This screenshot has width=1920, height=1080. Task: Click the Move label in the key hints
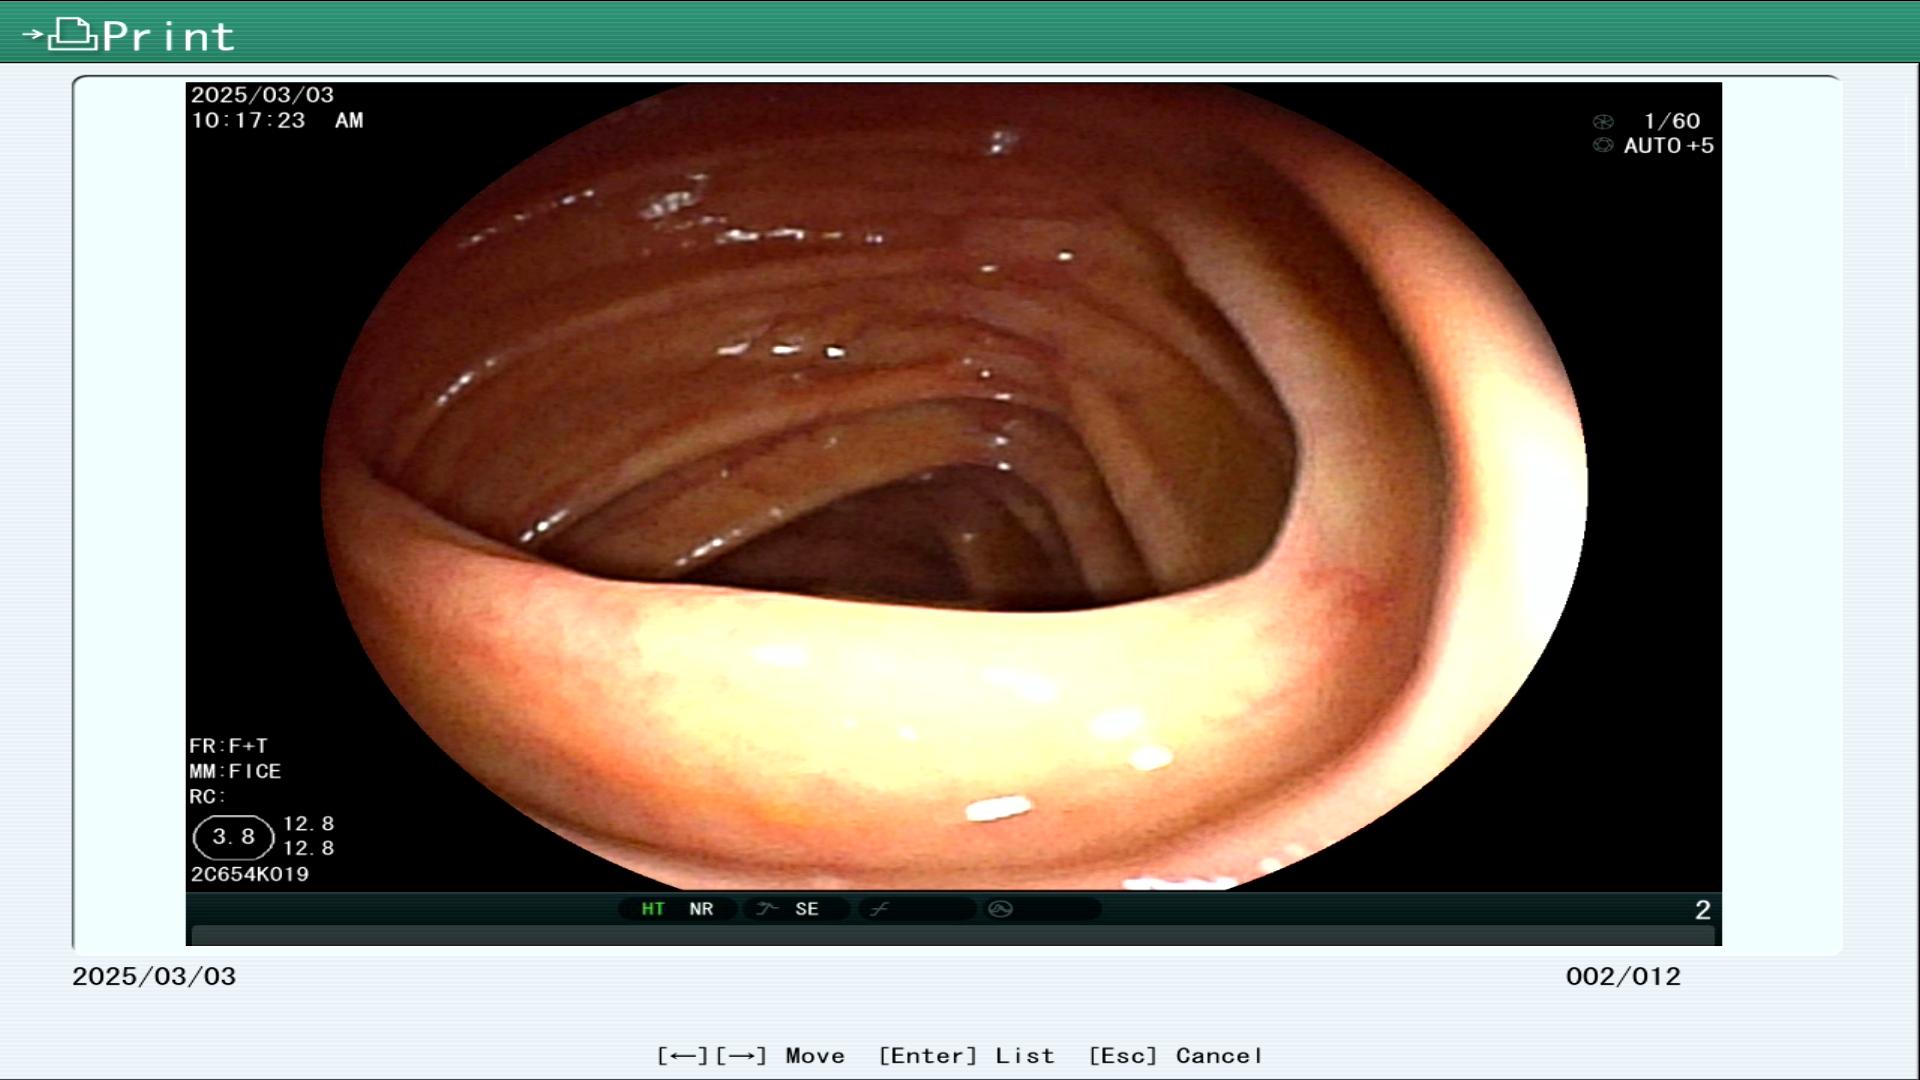coord(815,1056)
